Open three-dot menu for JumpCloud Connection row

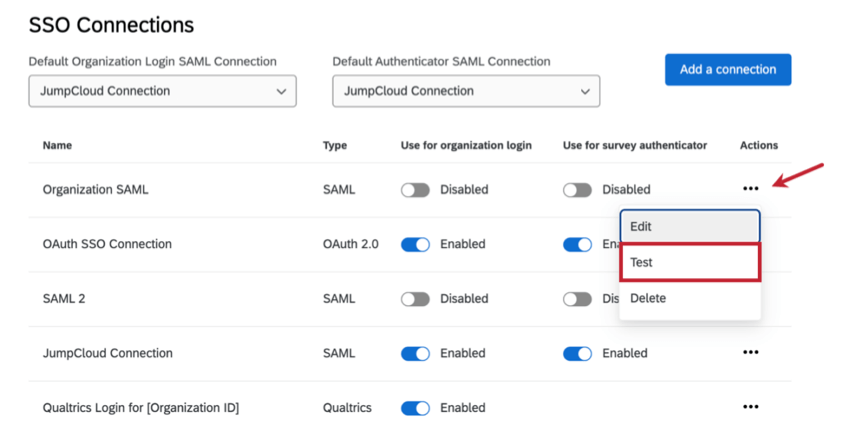click(750, 353)
